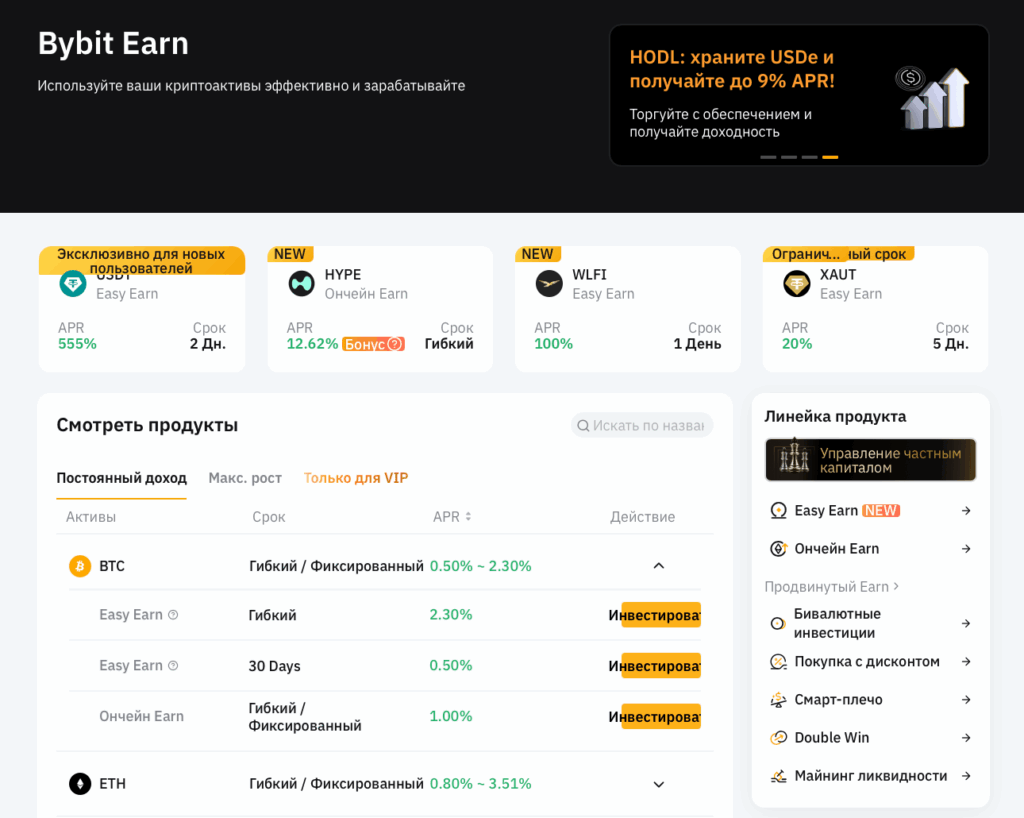This screenshot has width=1024, height=818.
Task: Click the WLFI coin icon
Action: [x=549, y=284]
